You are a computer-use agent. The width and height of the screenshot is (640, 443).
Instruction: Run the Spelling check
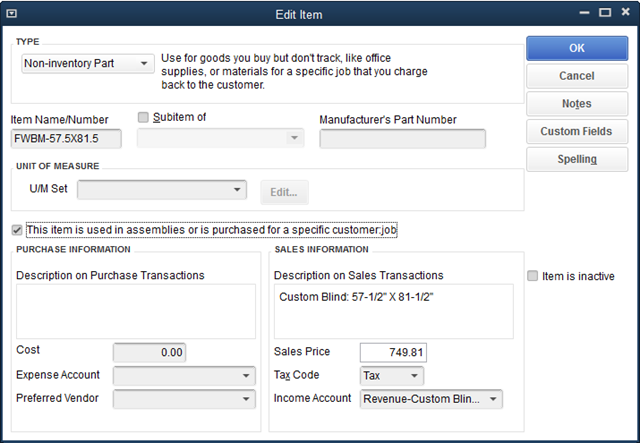click(x=577, y=160)
